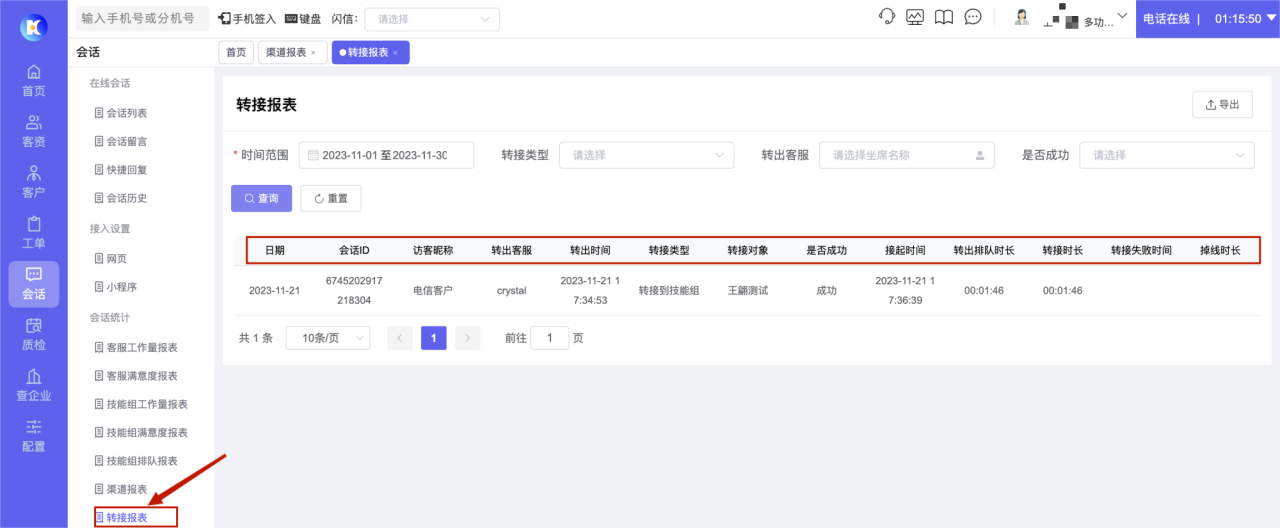Click the 王翩测试 cell
1280x528 pixels.
[x=748, y=291]
